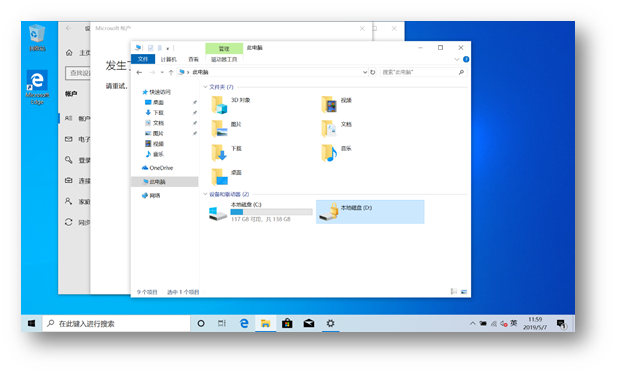This screenshot has width=617, height=374.
Task: Click home icon in Settings window
Action: click(69, 52)
